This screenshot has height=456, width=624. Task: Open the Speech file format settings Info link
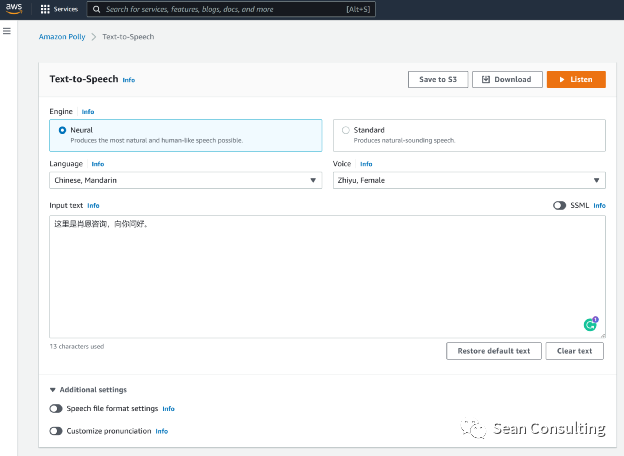[x=168, y=409]
